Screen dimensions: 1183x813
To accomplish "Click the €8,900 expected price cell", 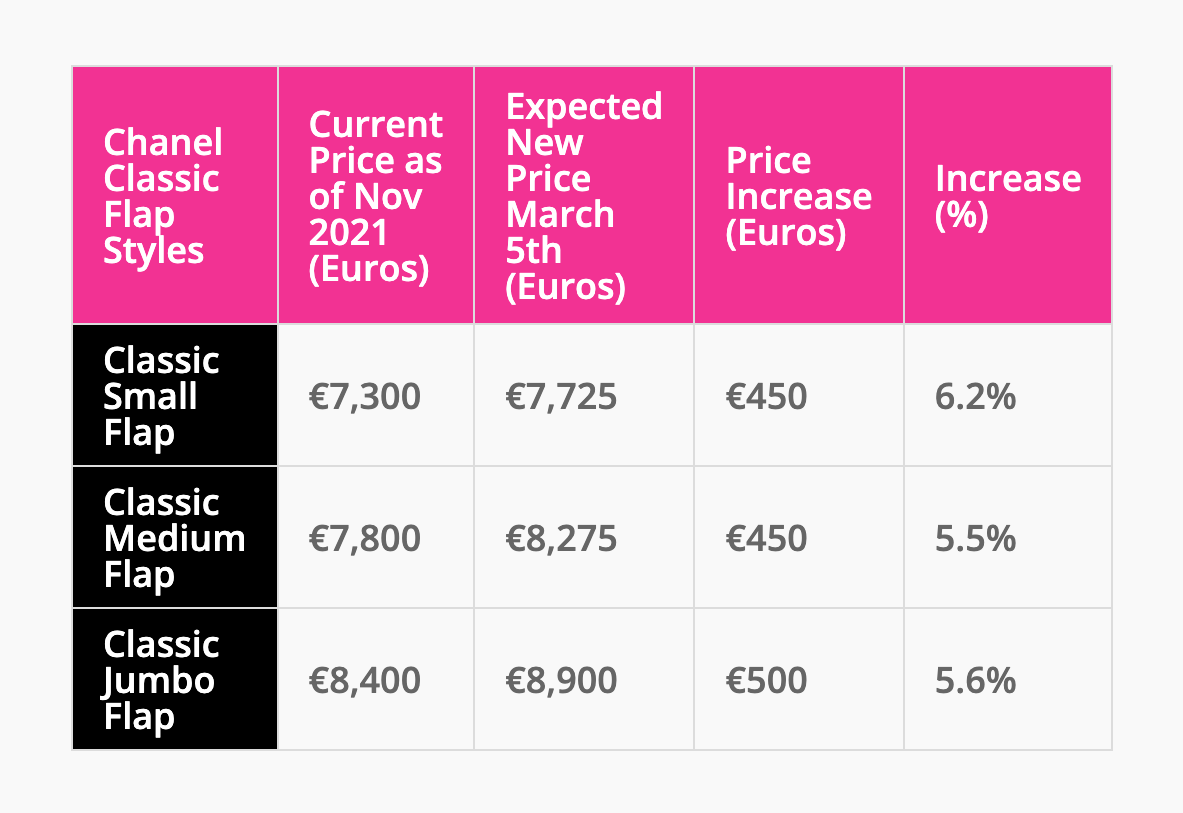I will (561, 681).
